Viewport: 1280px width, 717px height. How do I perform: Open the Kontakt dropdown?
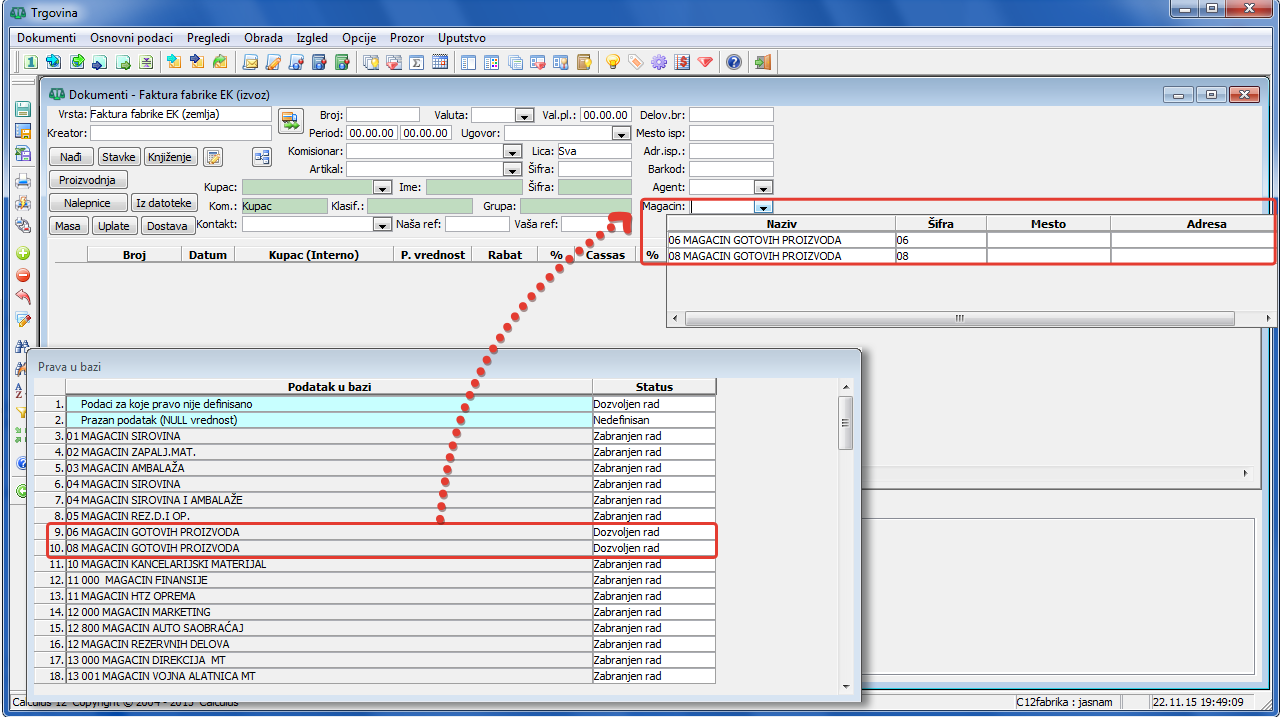click(381, 225)
